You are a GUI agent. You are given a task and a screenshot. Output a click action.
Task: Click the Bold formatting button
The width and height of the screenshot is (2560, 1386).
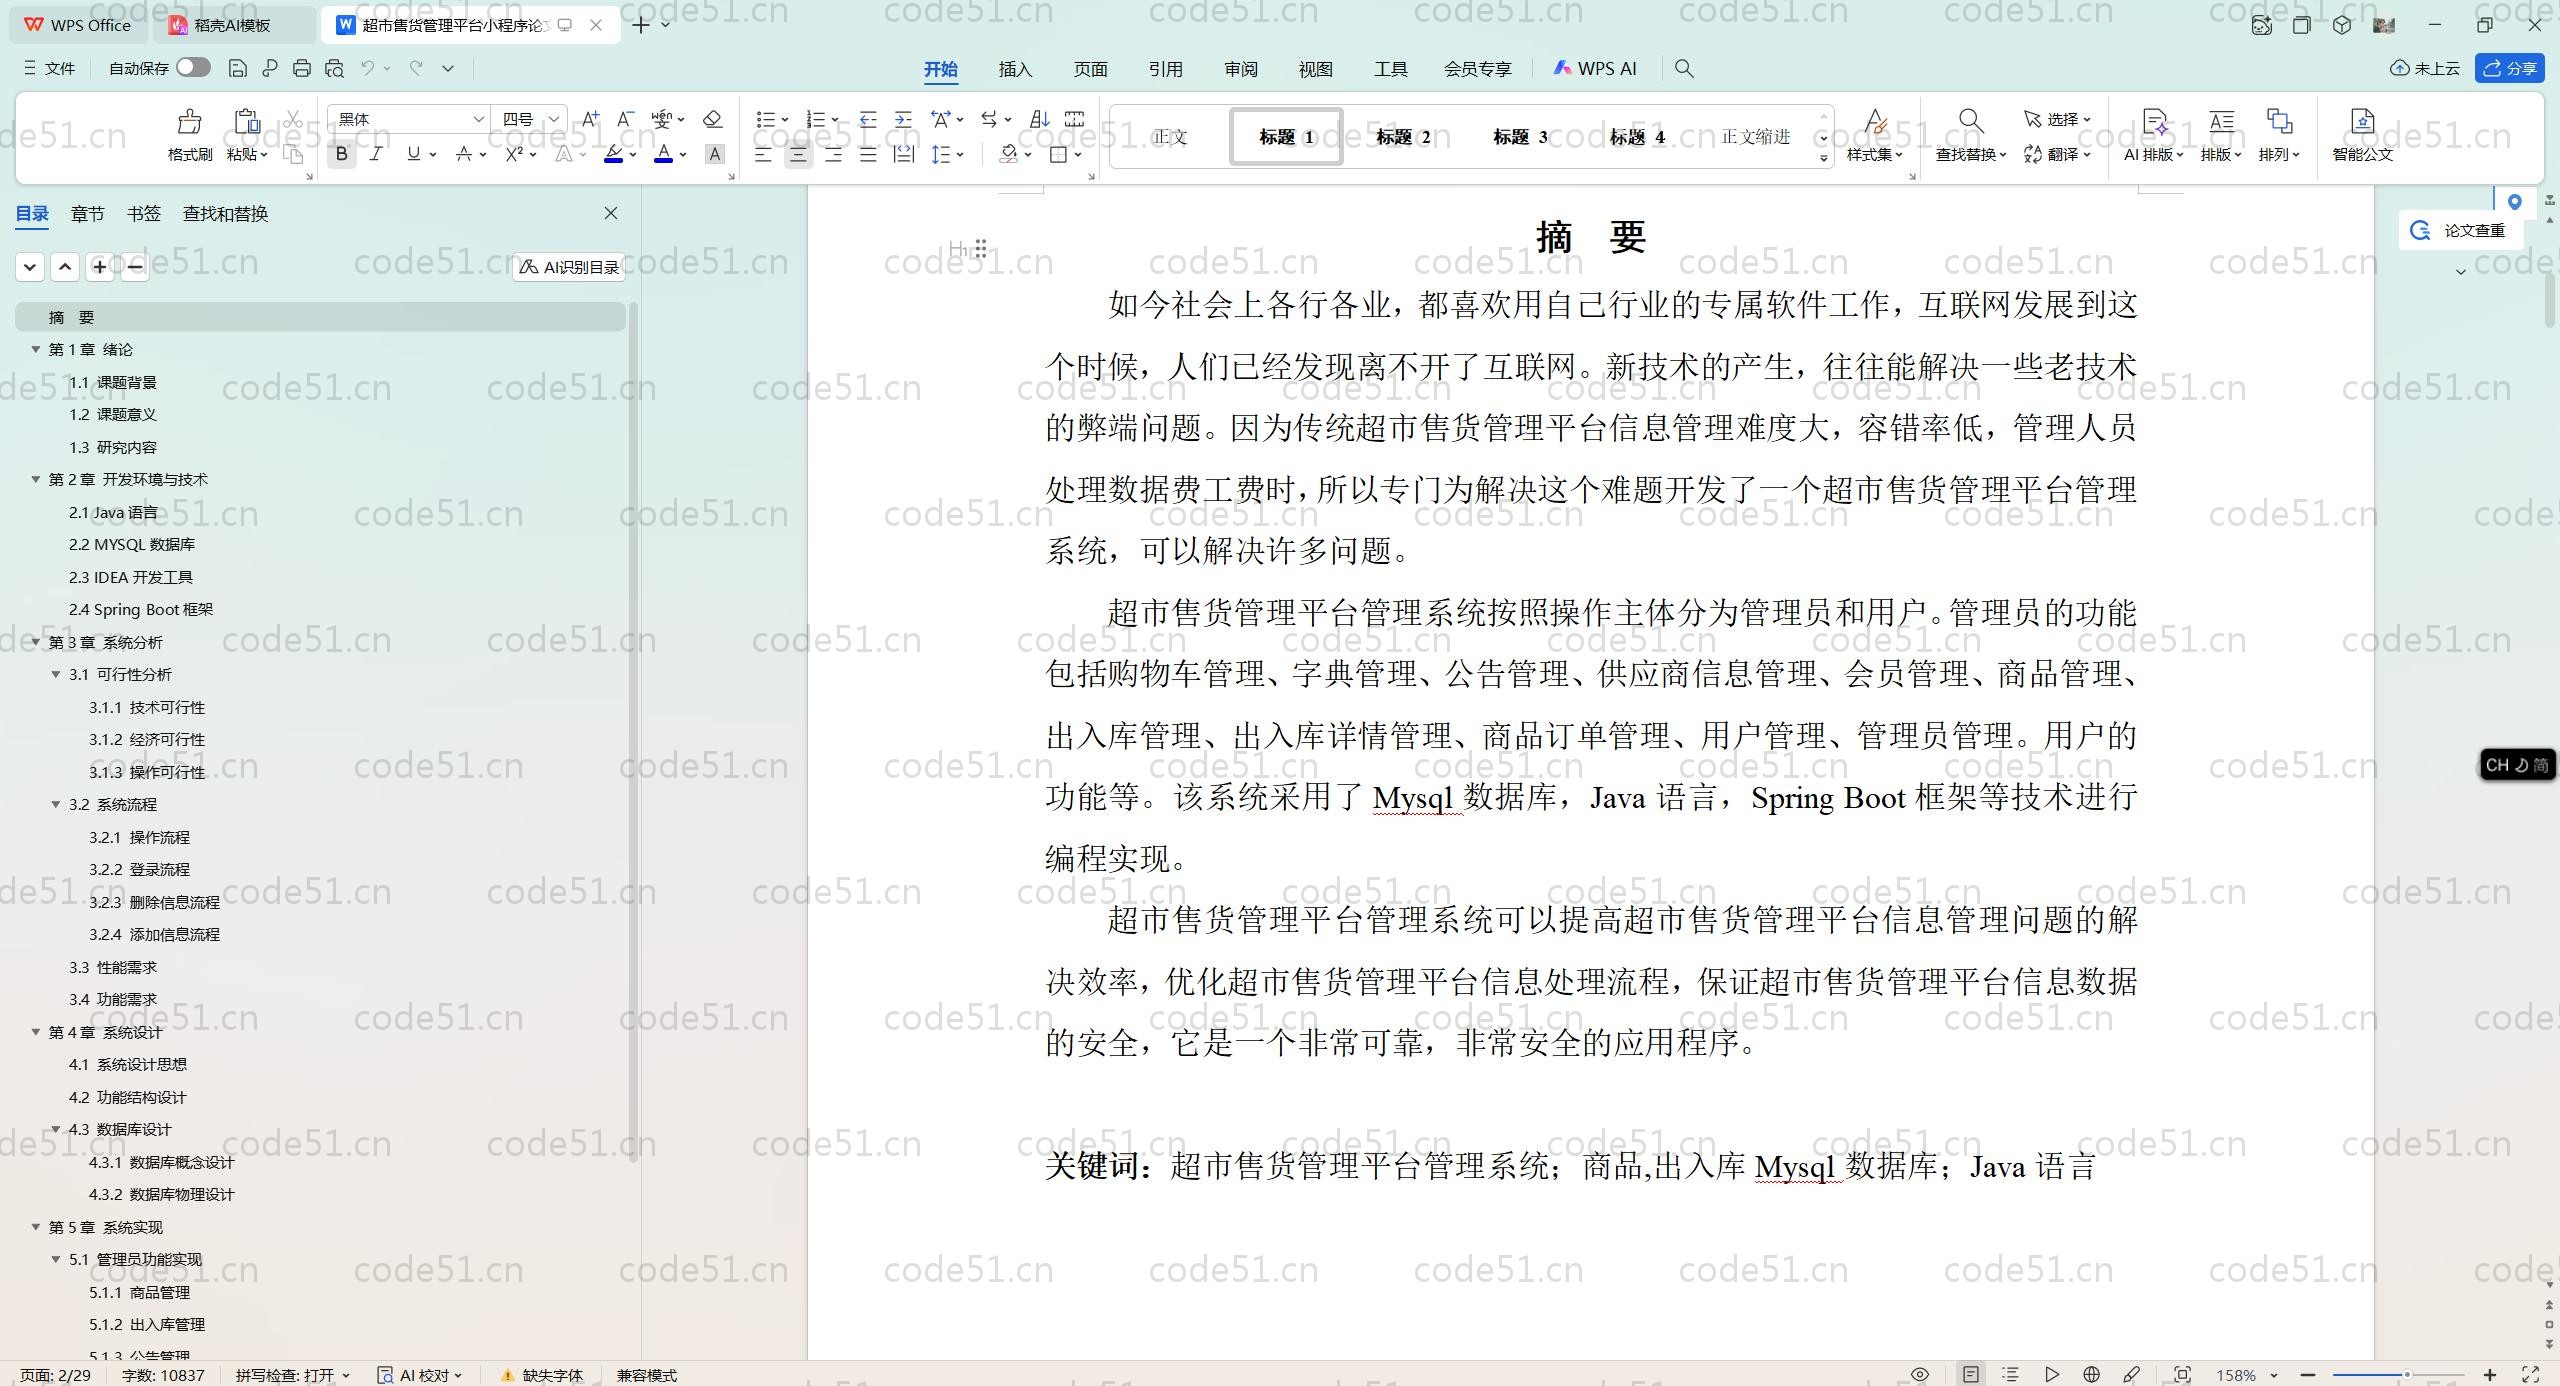(x=342, y=154)
